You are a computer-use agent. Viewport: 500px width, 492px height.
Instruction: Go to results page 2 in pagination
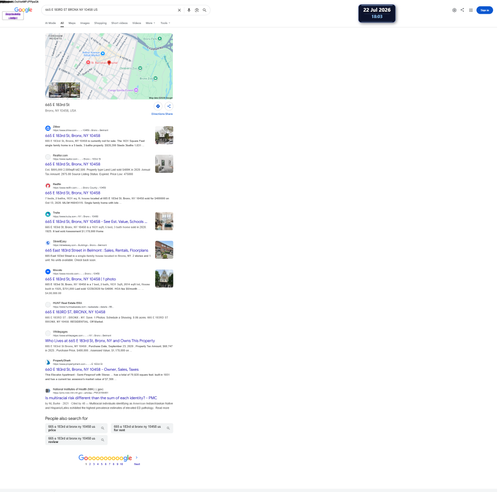pos(90,464)
